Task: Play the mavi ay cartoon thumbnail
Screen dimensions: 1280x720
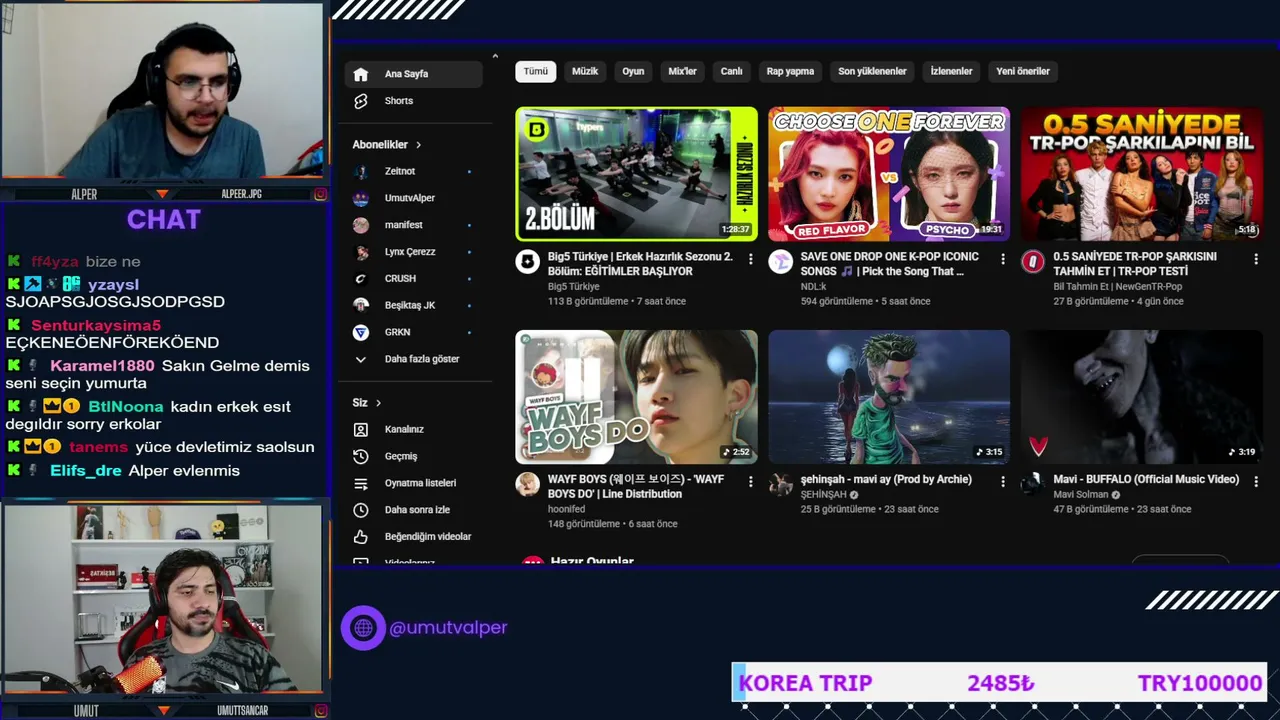Action: [889, 397]
